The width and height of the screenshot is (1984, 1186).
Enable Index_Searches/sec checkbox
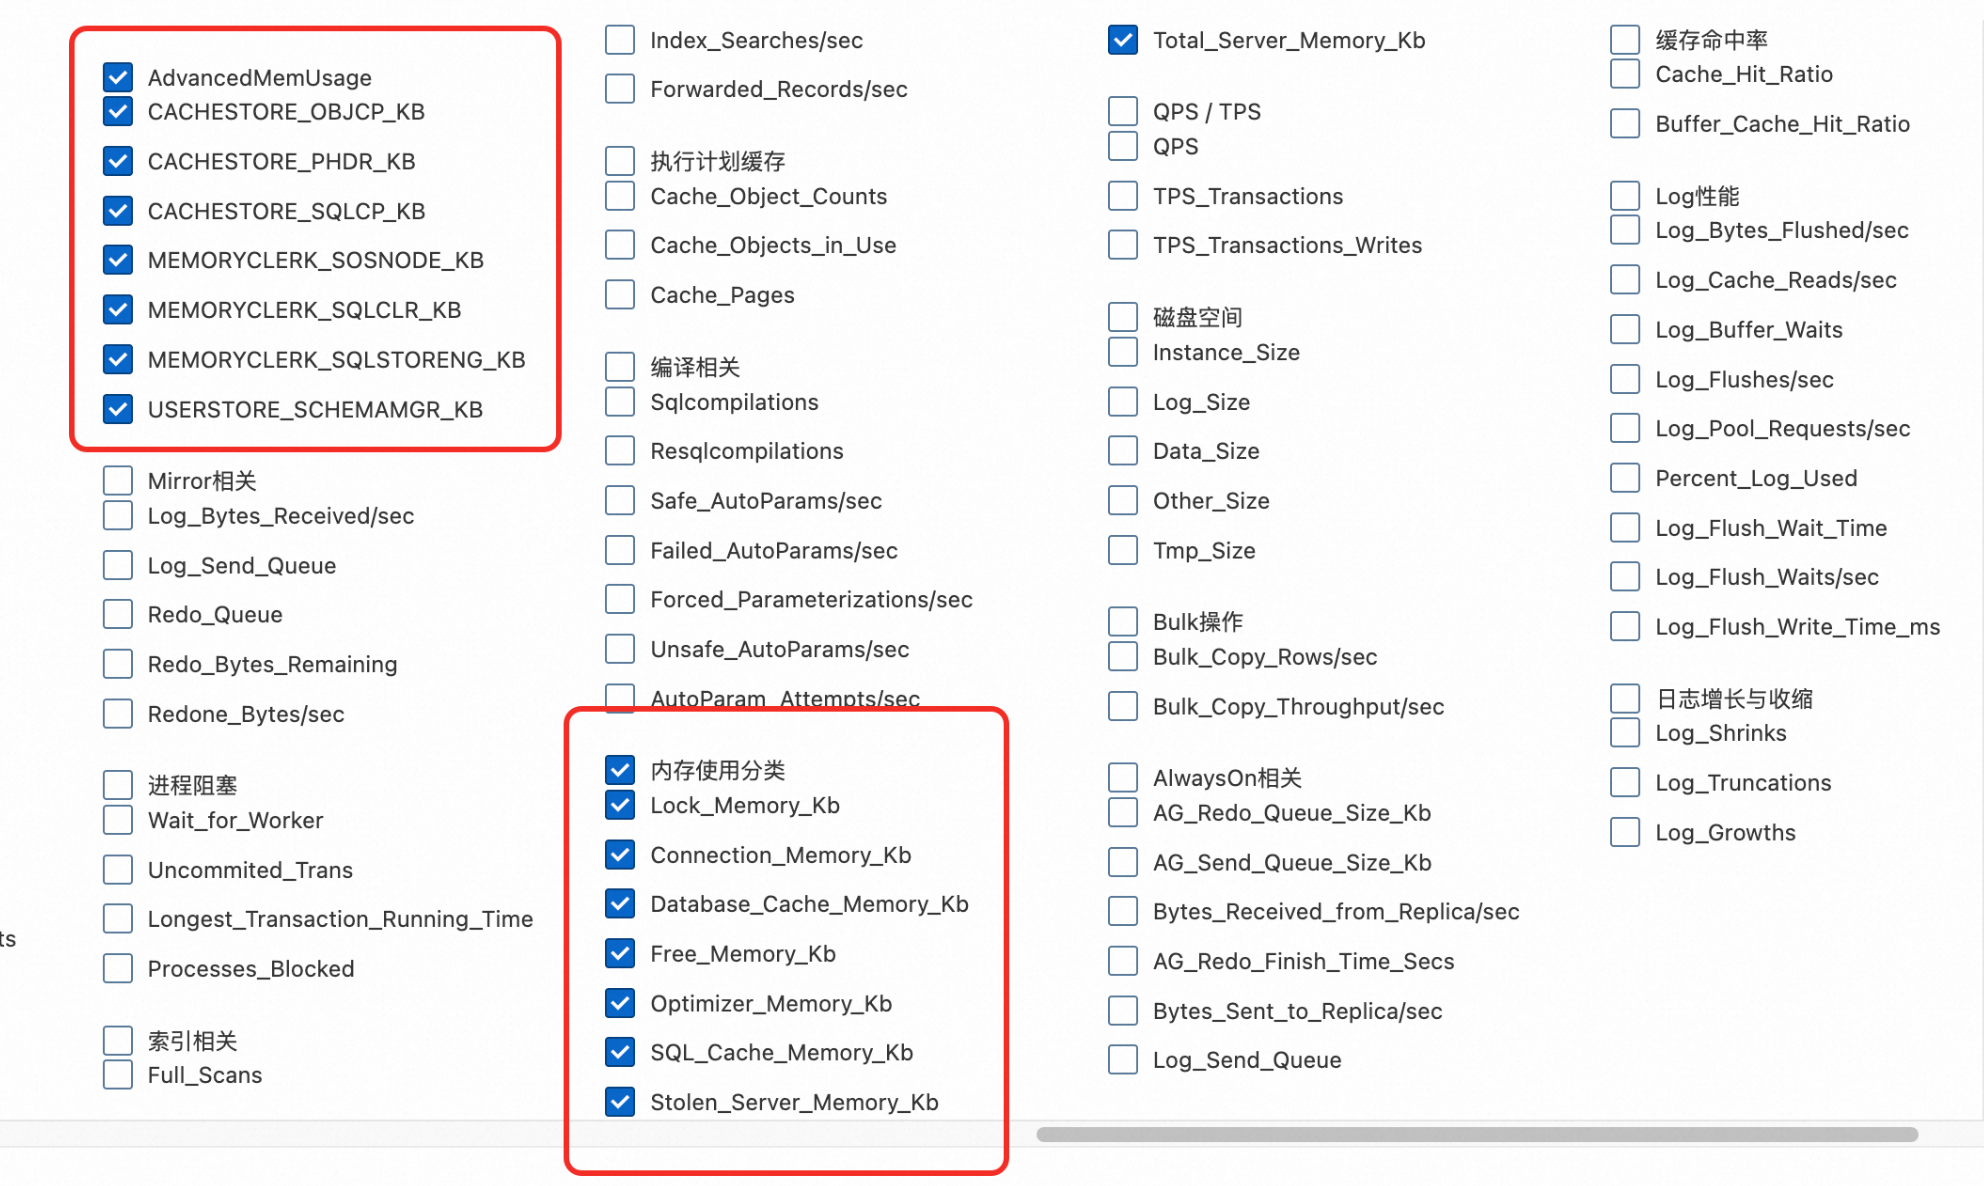pos(620,40)
